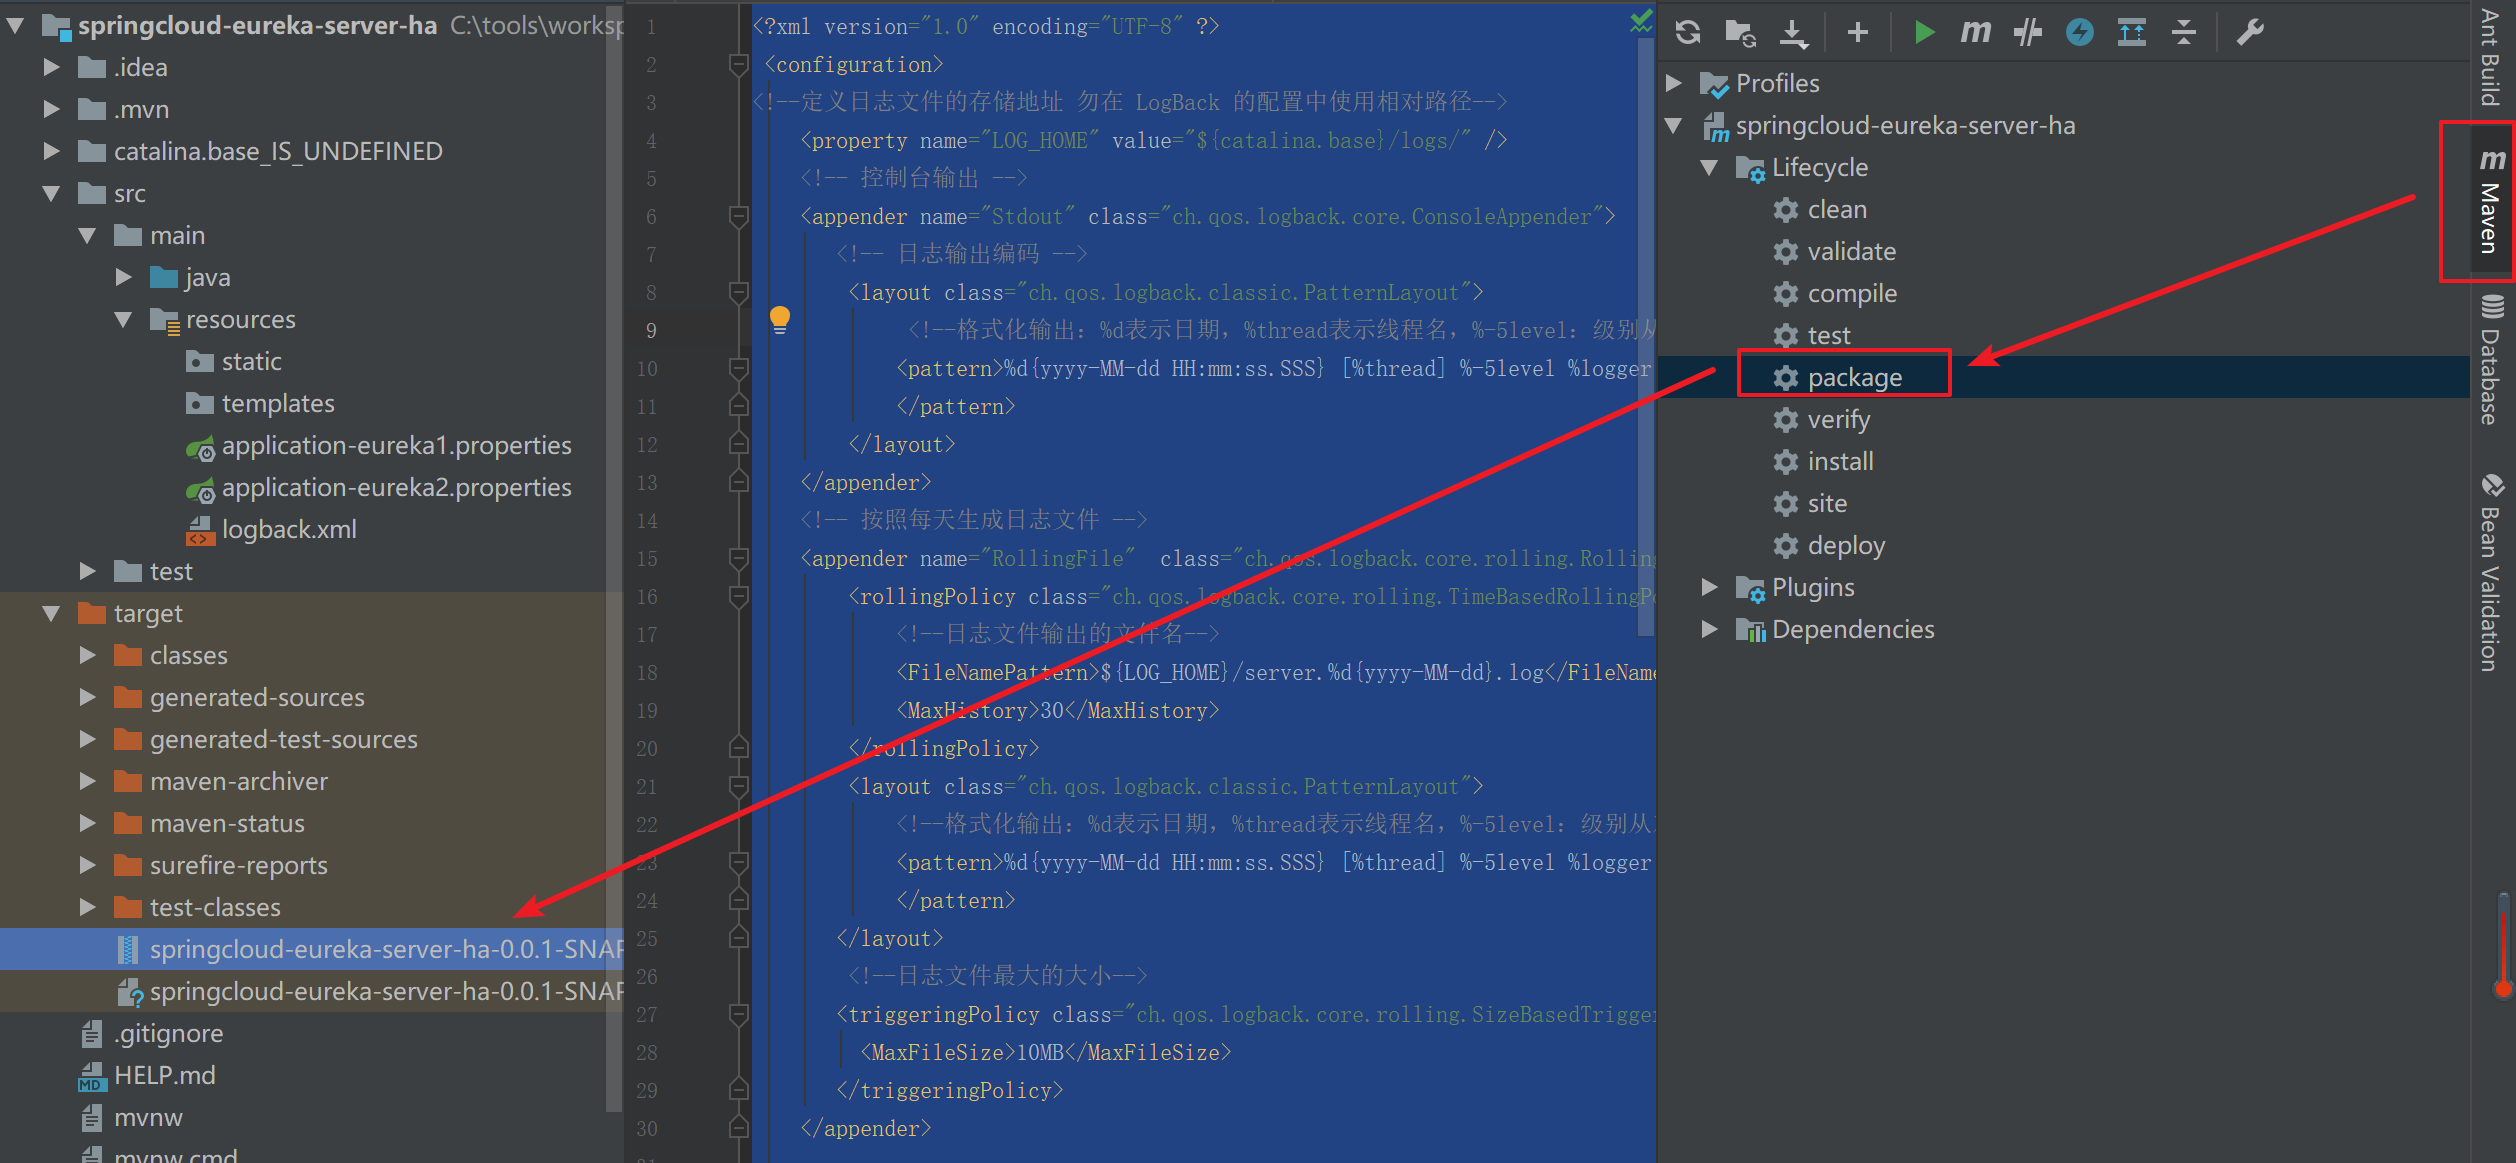The height and width of the screenshot is (1163, 2516).
Task: Expand the Profiles node
Action: (x=1673, y=83)
